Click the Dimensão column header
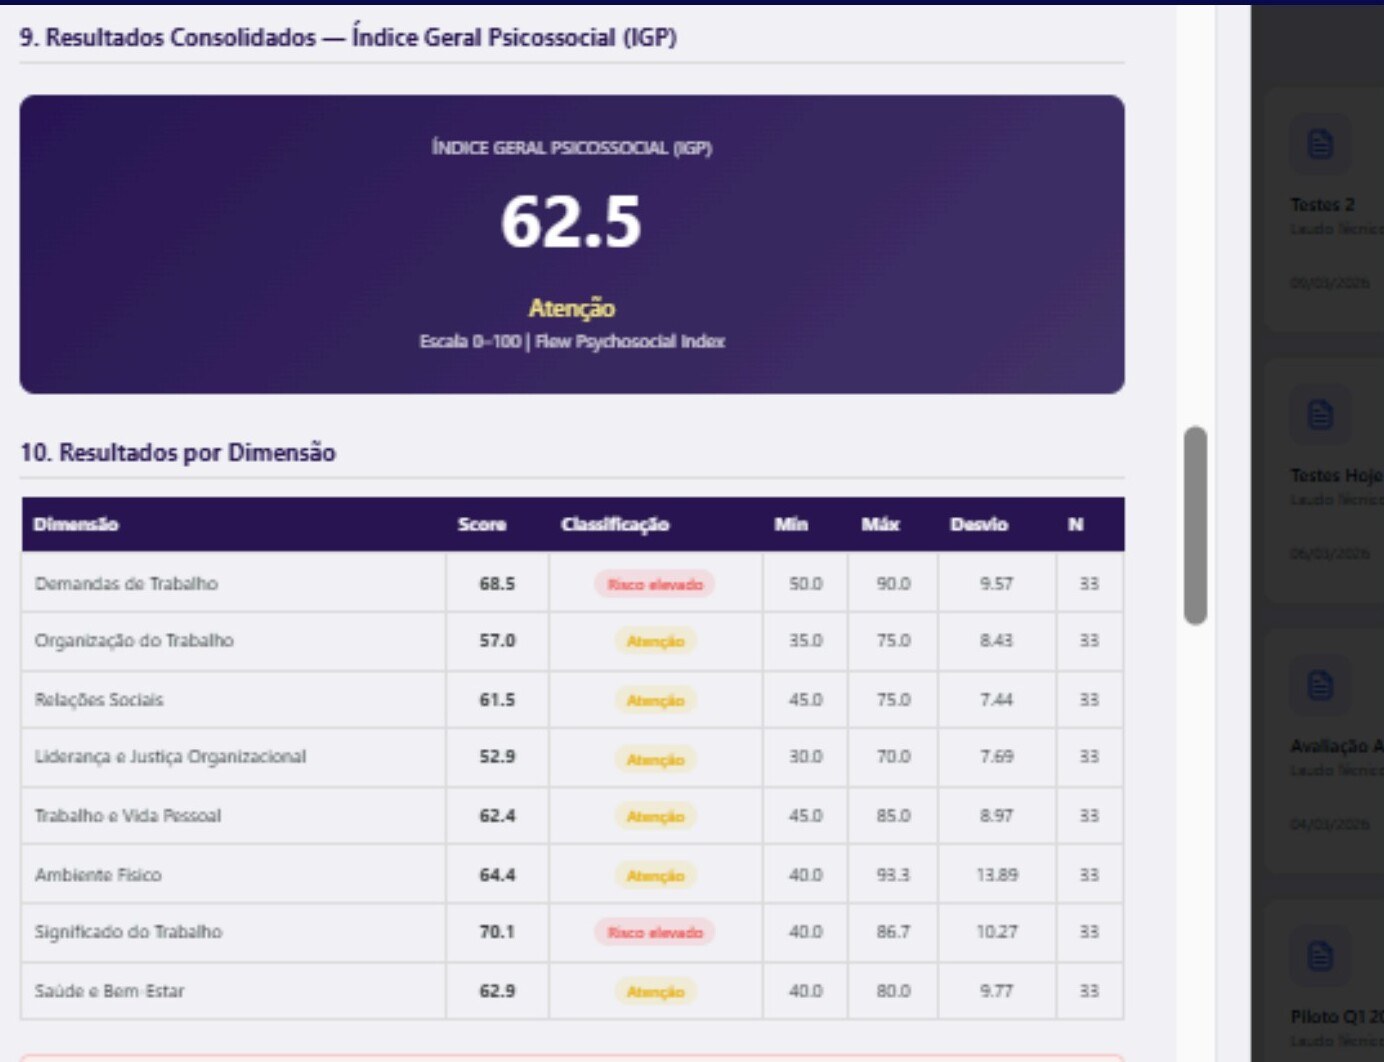 point(76,524)
